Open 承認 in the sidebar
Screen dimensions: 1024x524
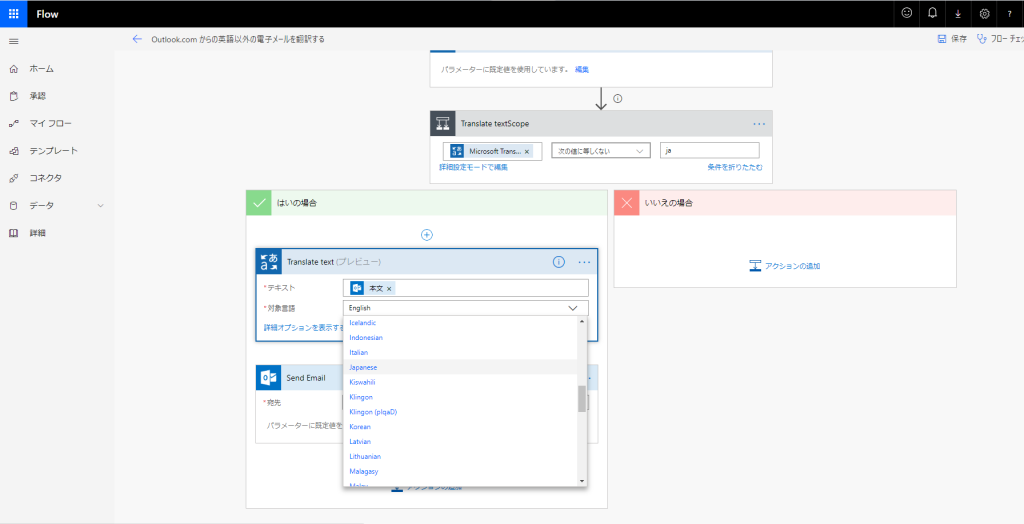click(37, 96)
